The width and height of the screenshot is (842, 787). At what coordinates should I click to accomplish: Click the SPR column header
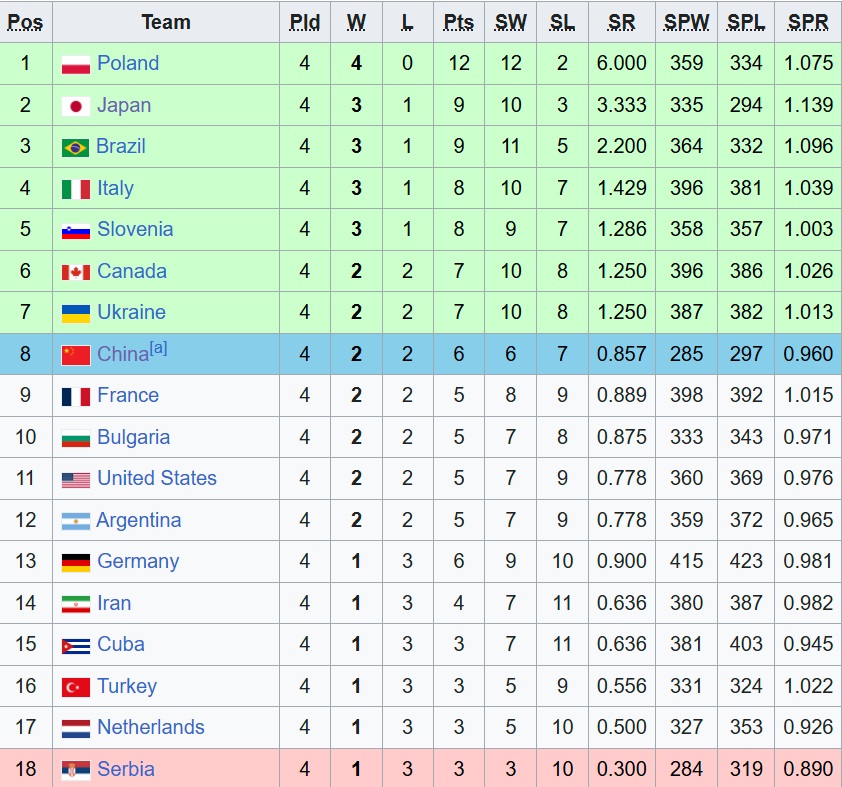tap(808, 23)
